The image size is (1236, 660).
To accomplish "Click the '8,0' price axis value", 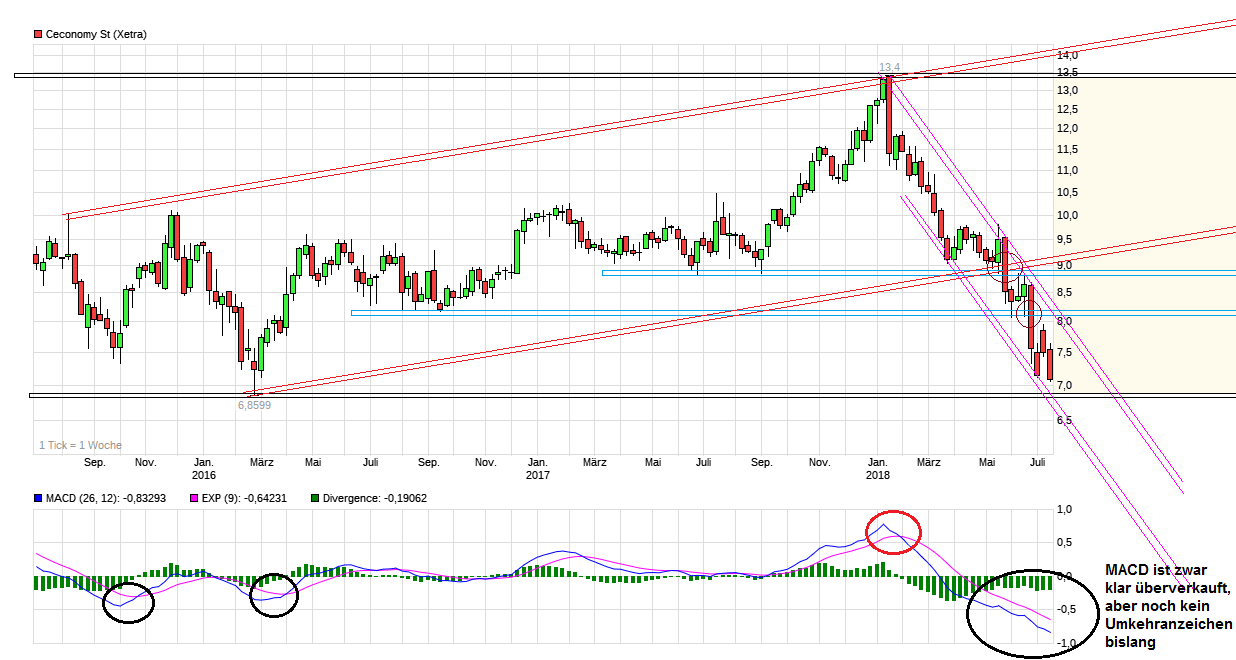I will tap(1064, 321).
